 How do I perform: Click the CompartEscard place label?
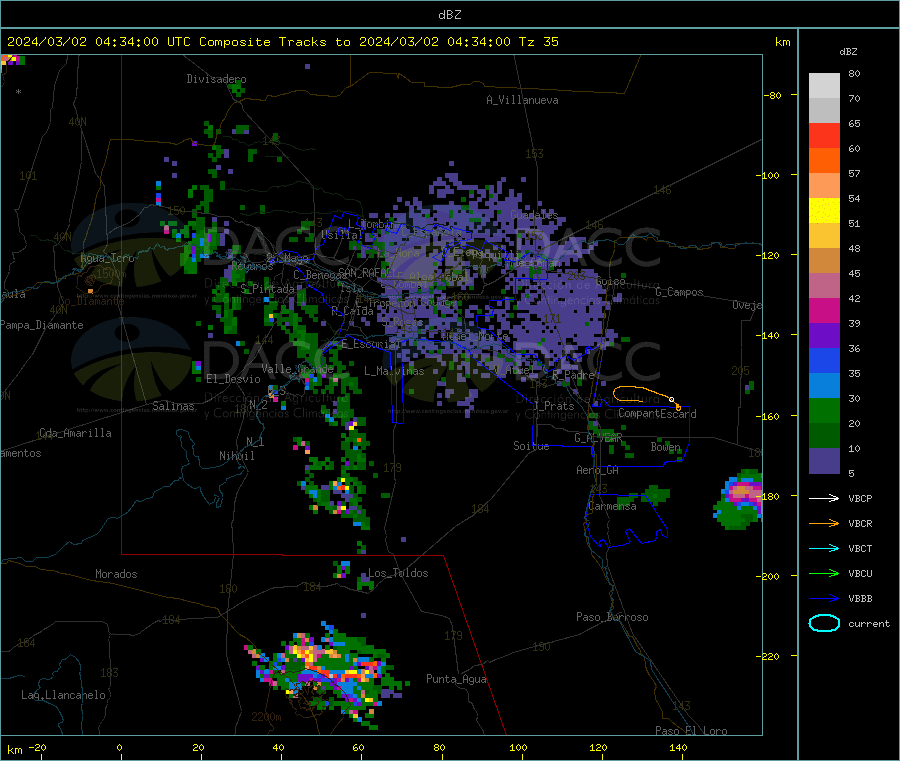point(657,413)
